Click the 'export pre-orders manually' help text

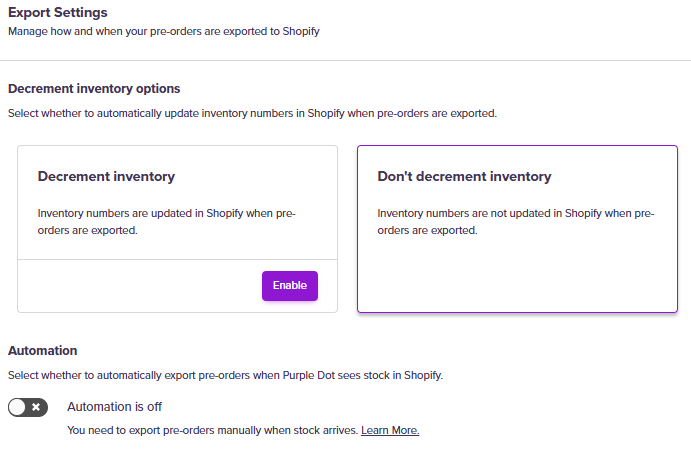pos(212,431)
